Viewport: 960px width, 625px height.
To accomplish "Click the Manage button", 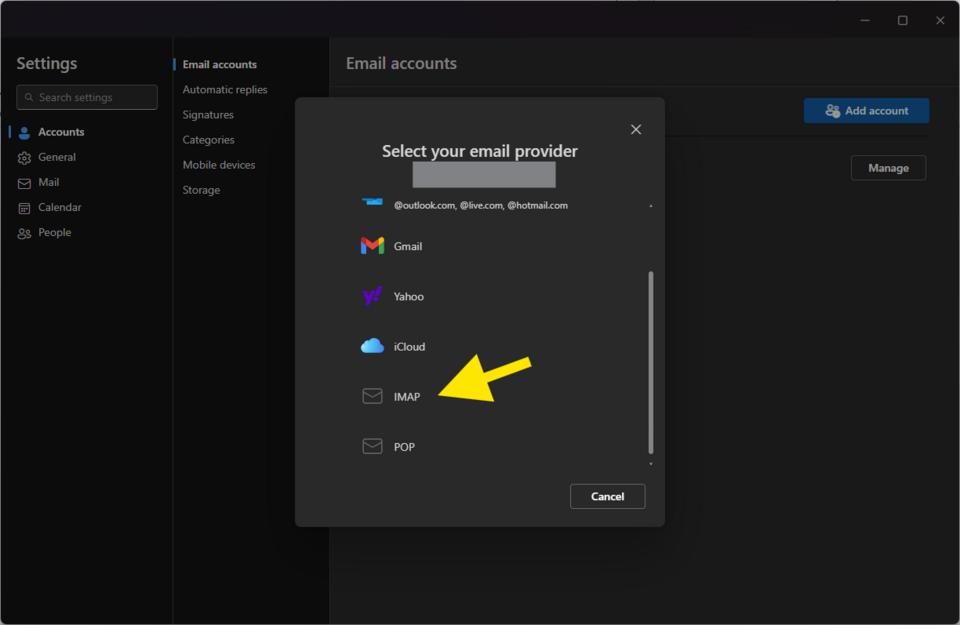I will [x=888, y=168].
